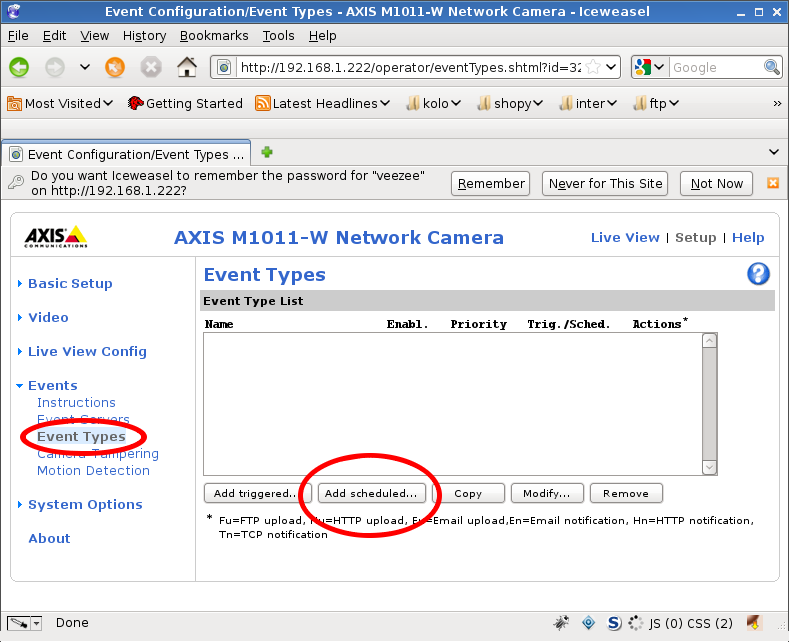Open Latest Headlines feed dropdown
Screen dimensions: 789x642
click(323, 103)
